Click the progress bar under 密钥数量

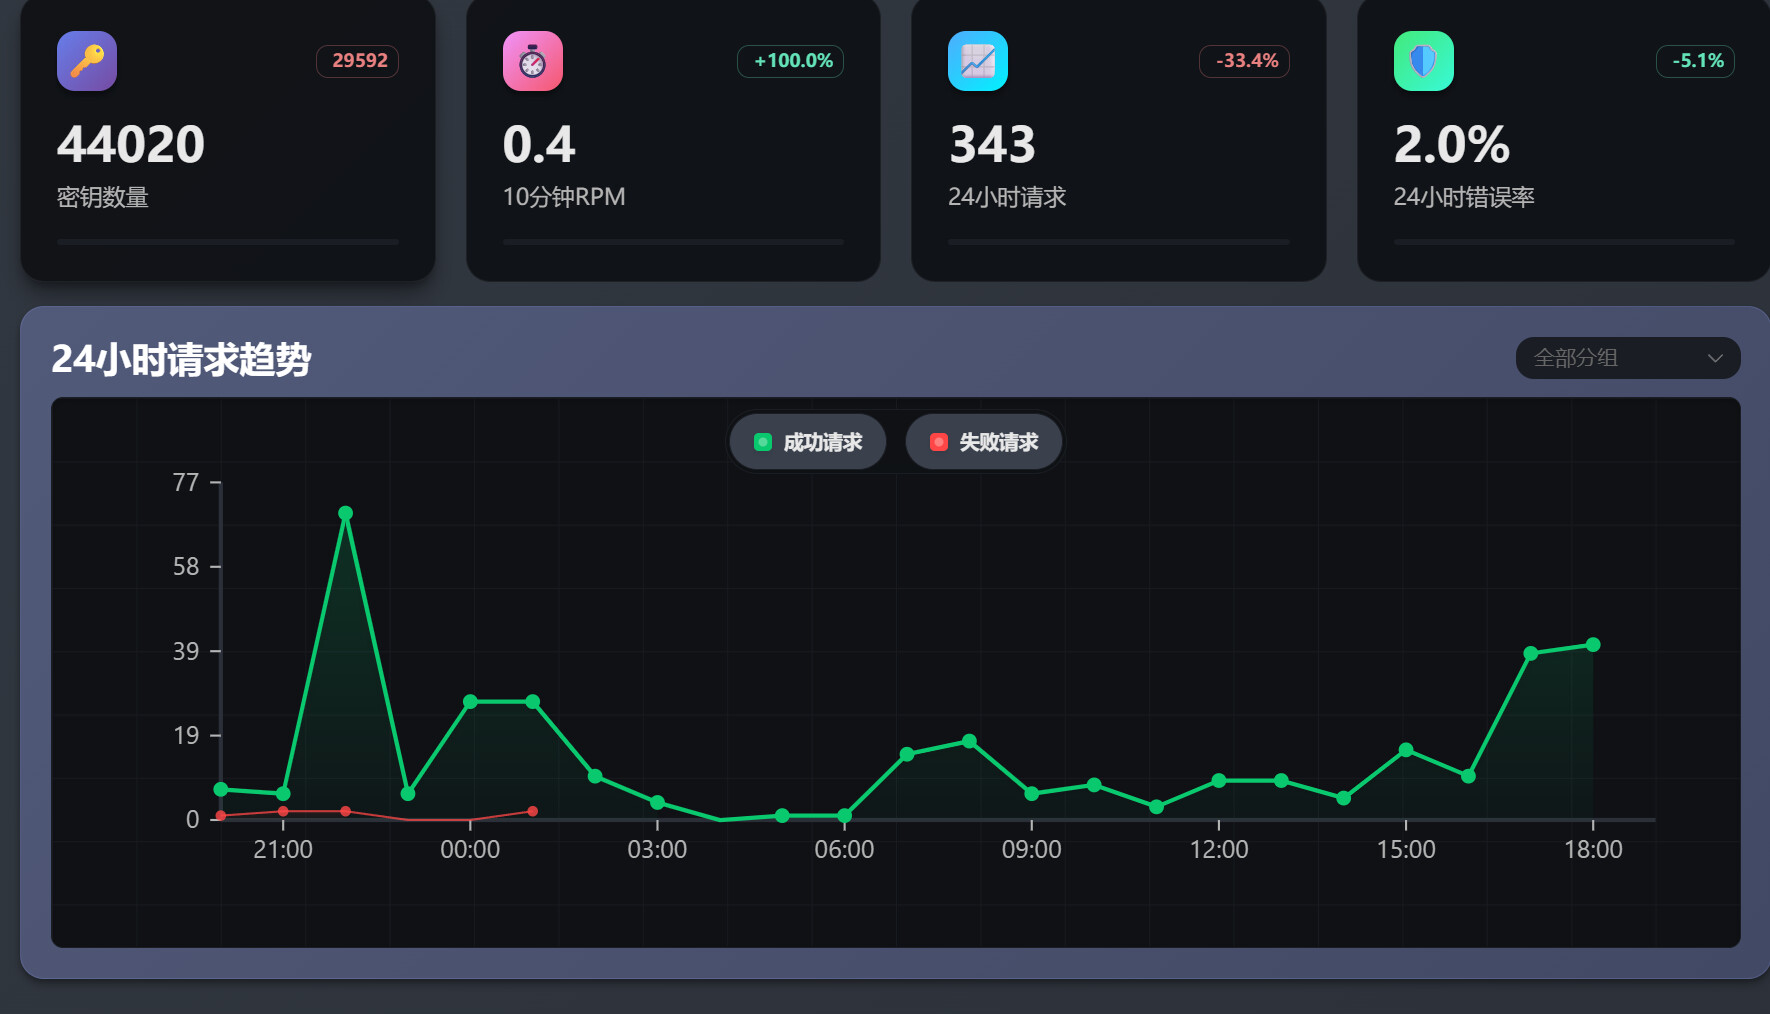[x=227, y=242]
